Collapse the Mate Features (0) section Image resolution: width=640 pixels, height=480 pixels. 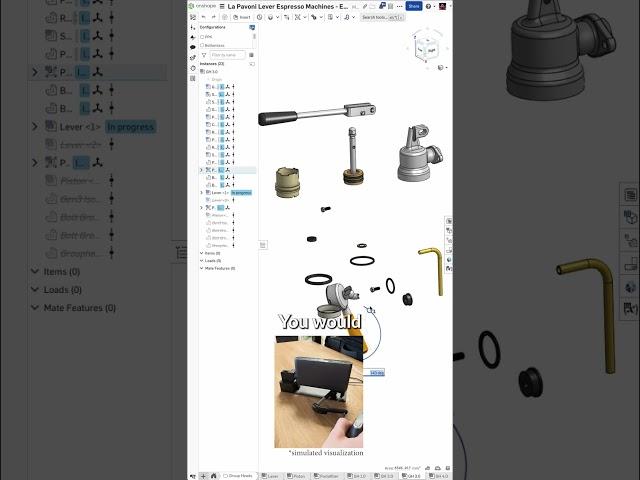[201, 268]
